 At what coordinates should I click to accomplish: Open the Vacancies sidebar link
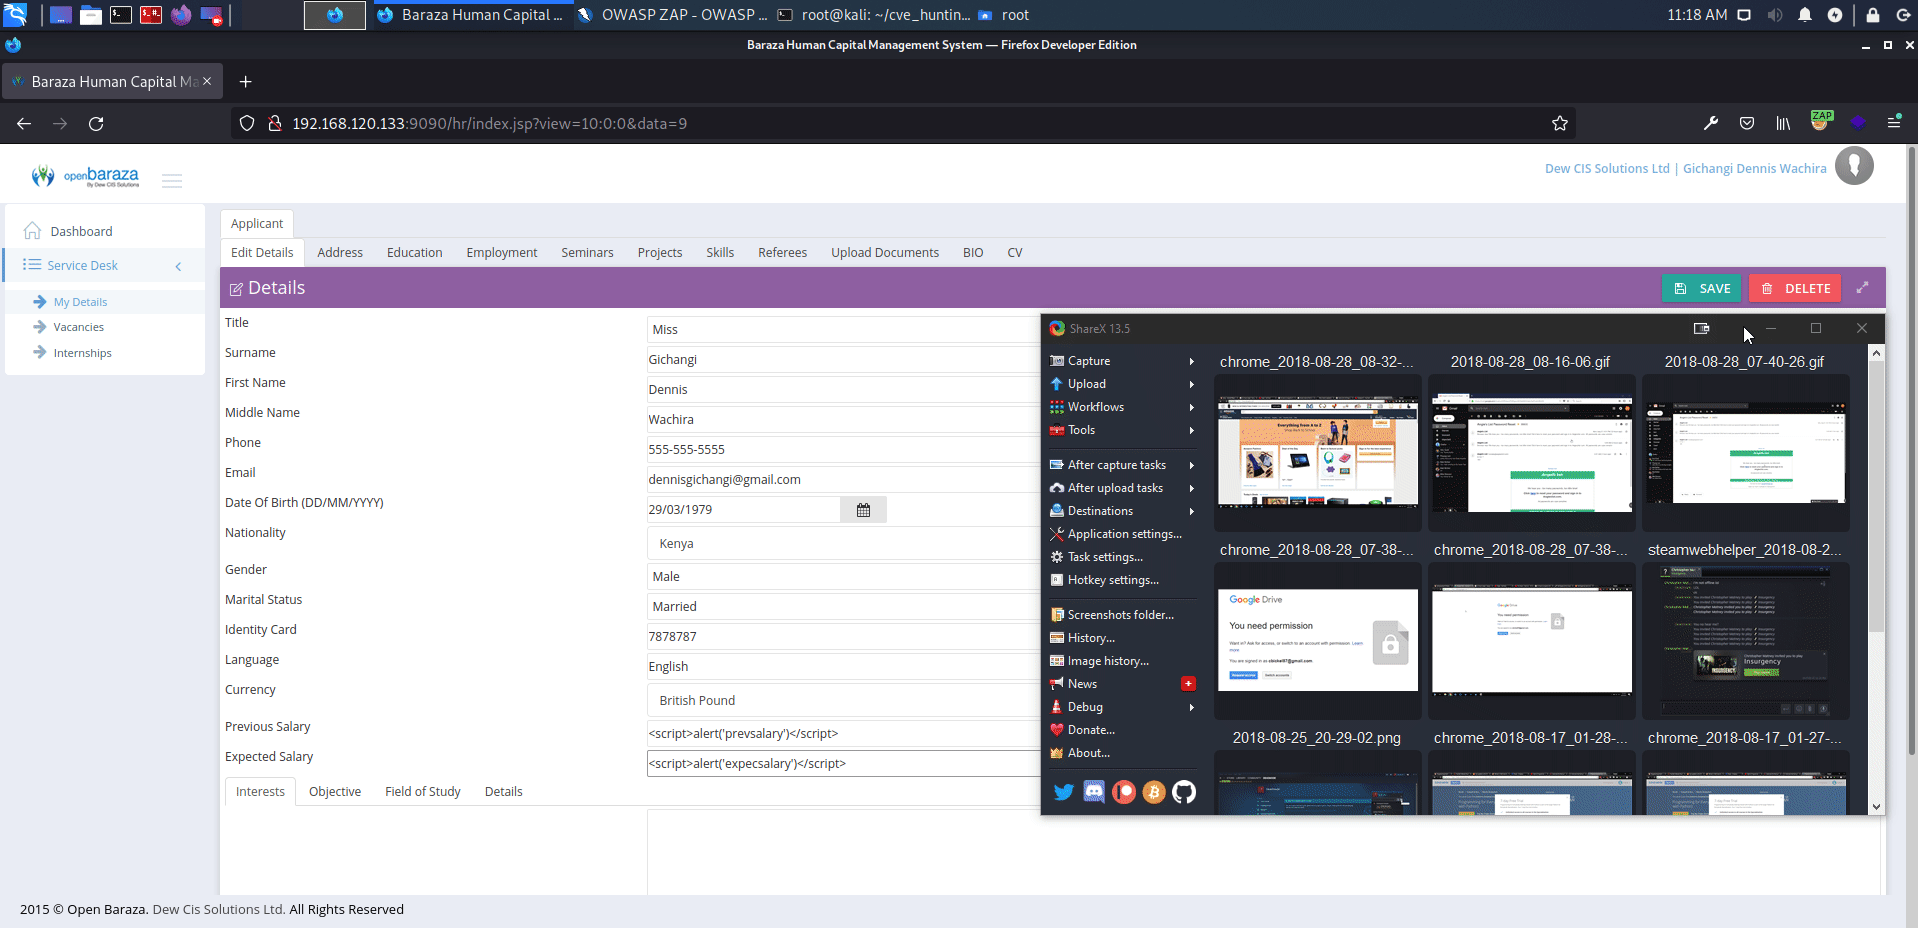(x=79, y=327)
